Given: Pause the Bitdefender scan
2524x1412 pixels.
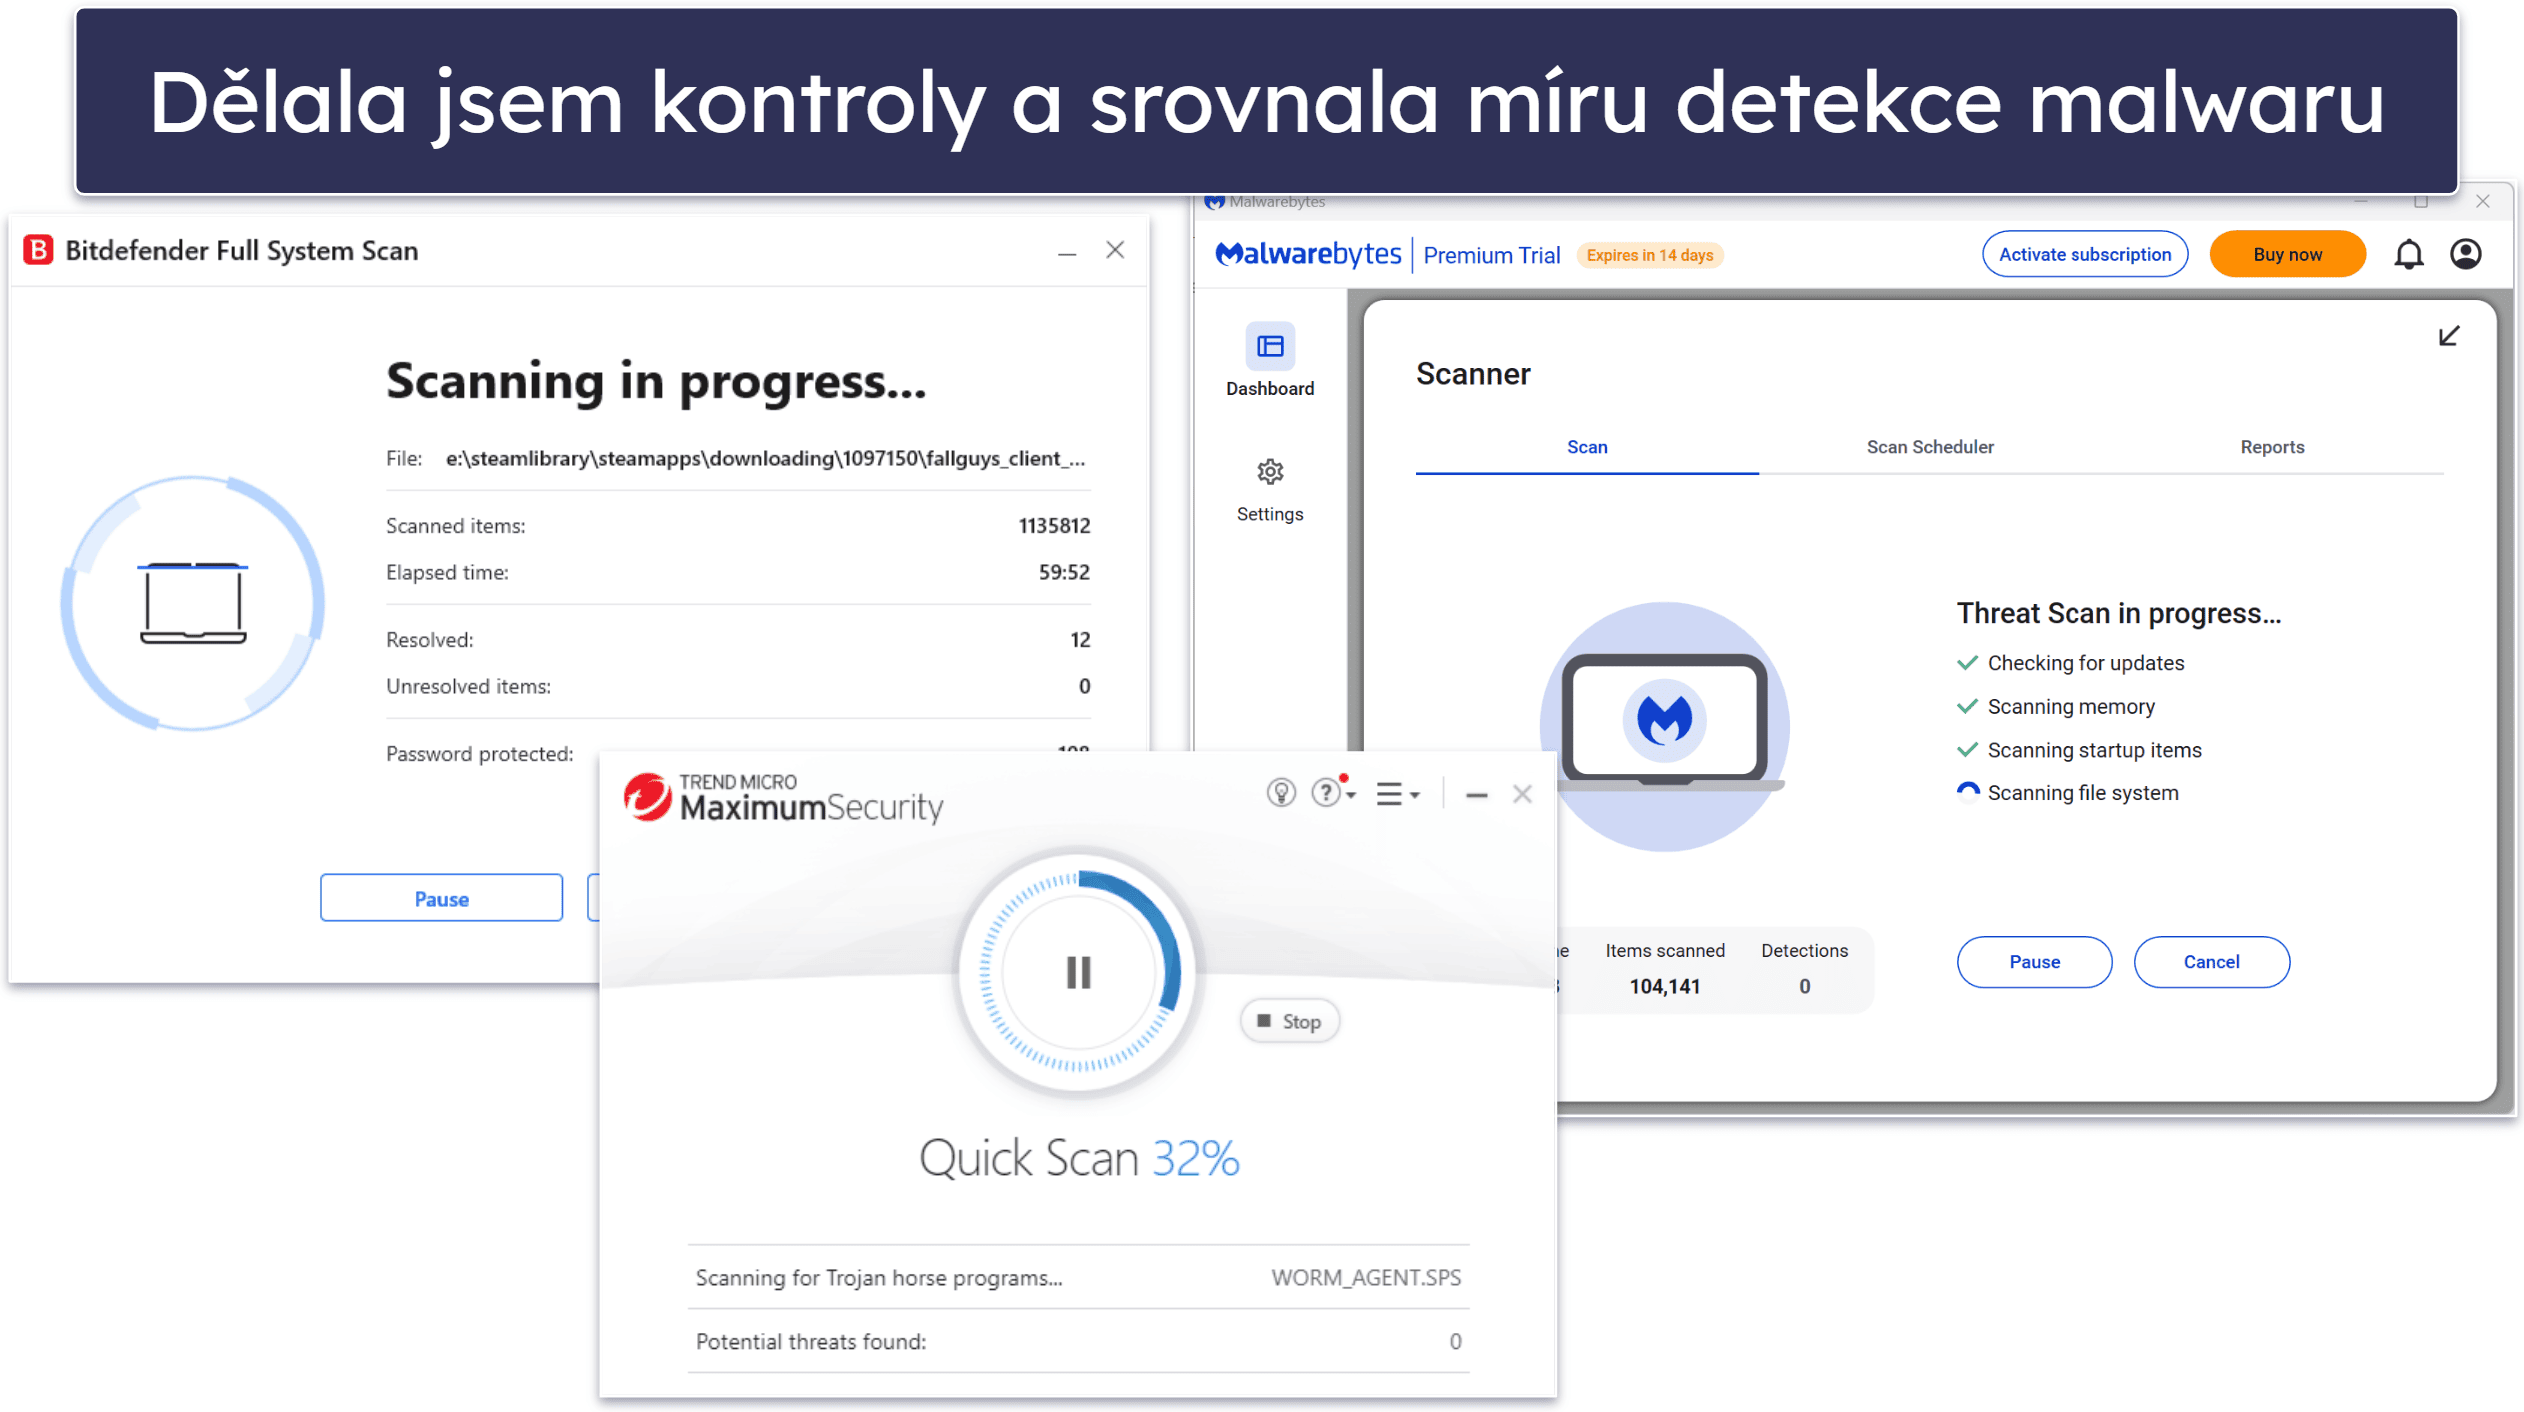Looking at the screenshot, I should [x=441, y=898].
